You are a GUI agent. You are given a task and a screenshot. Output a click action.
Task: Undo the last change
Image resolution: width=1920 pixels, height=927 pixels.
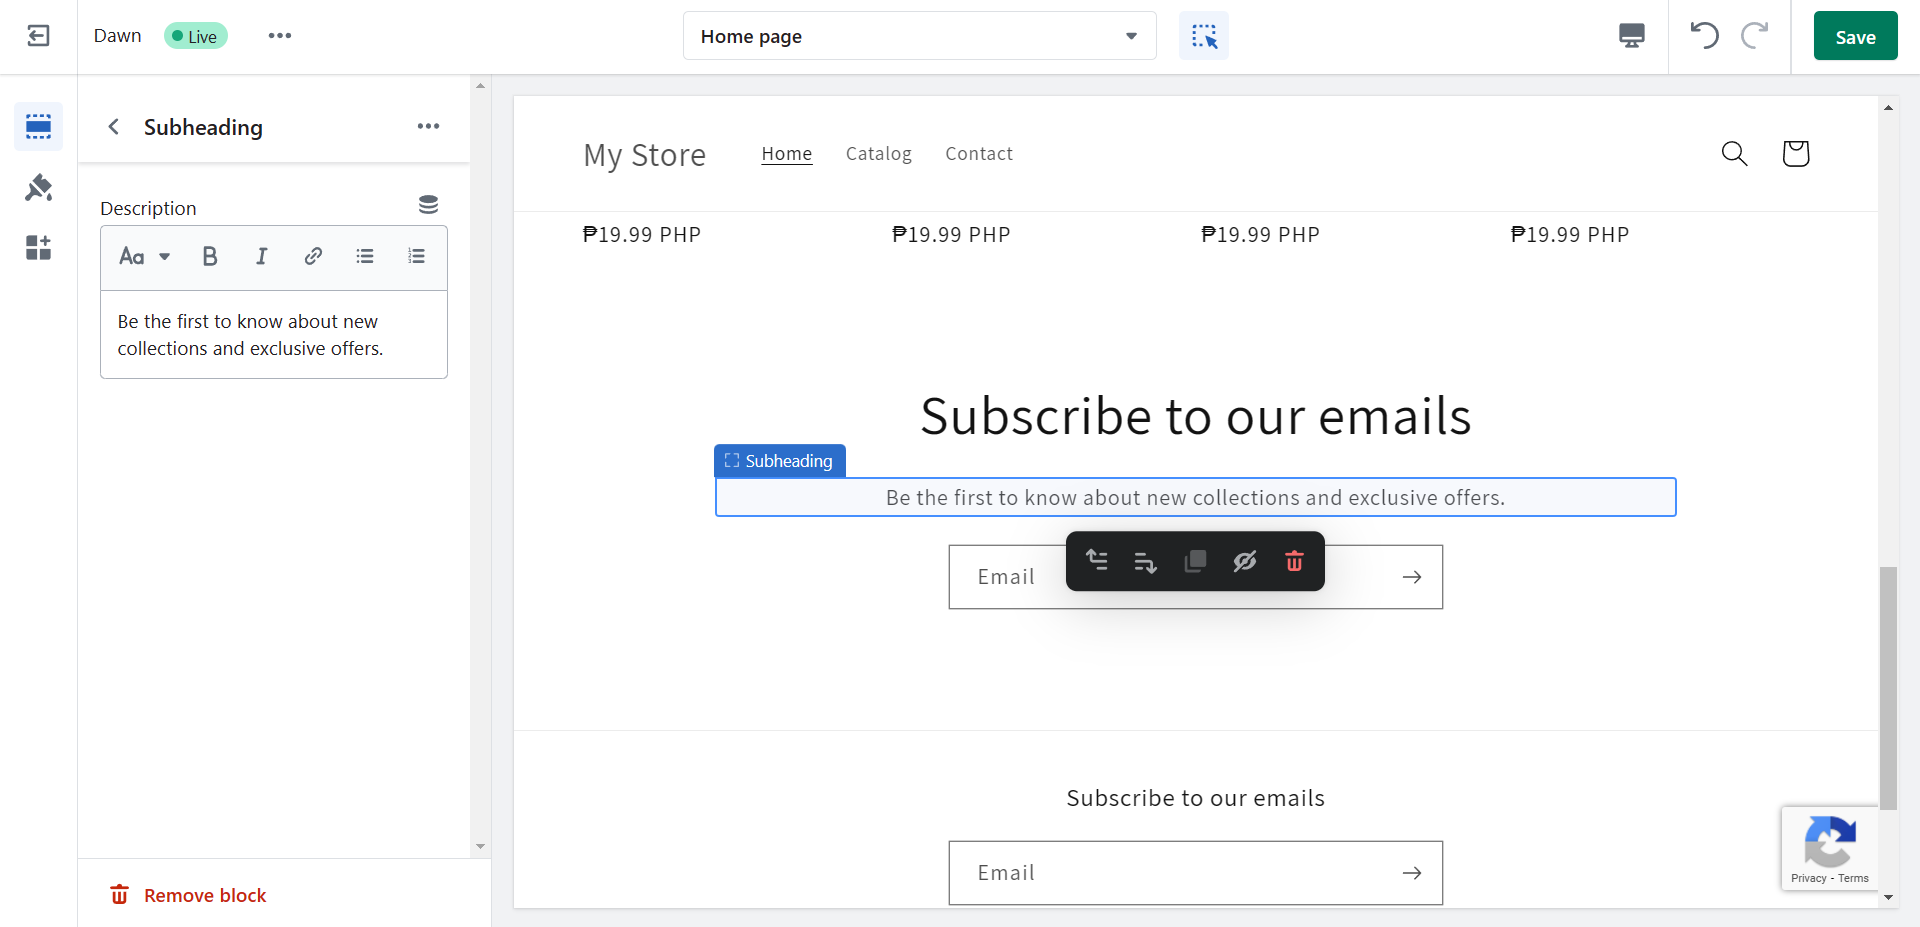(1705, 36)
